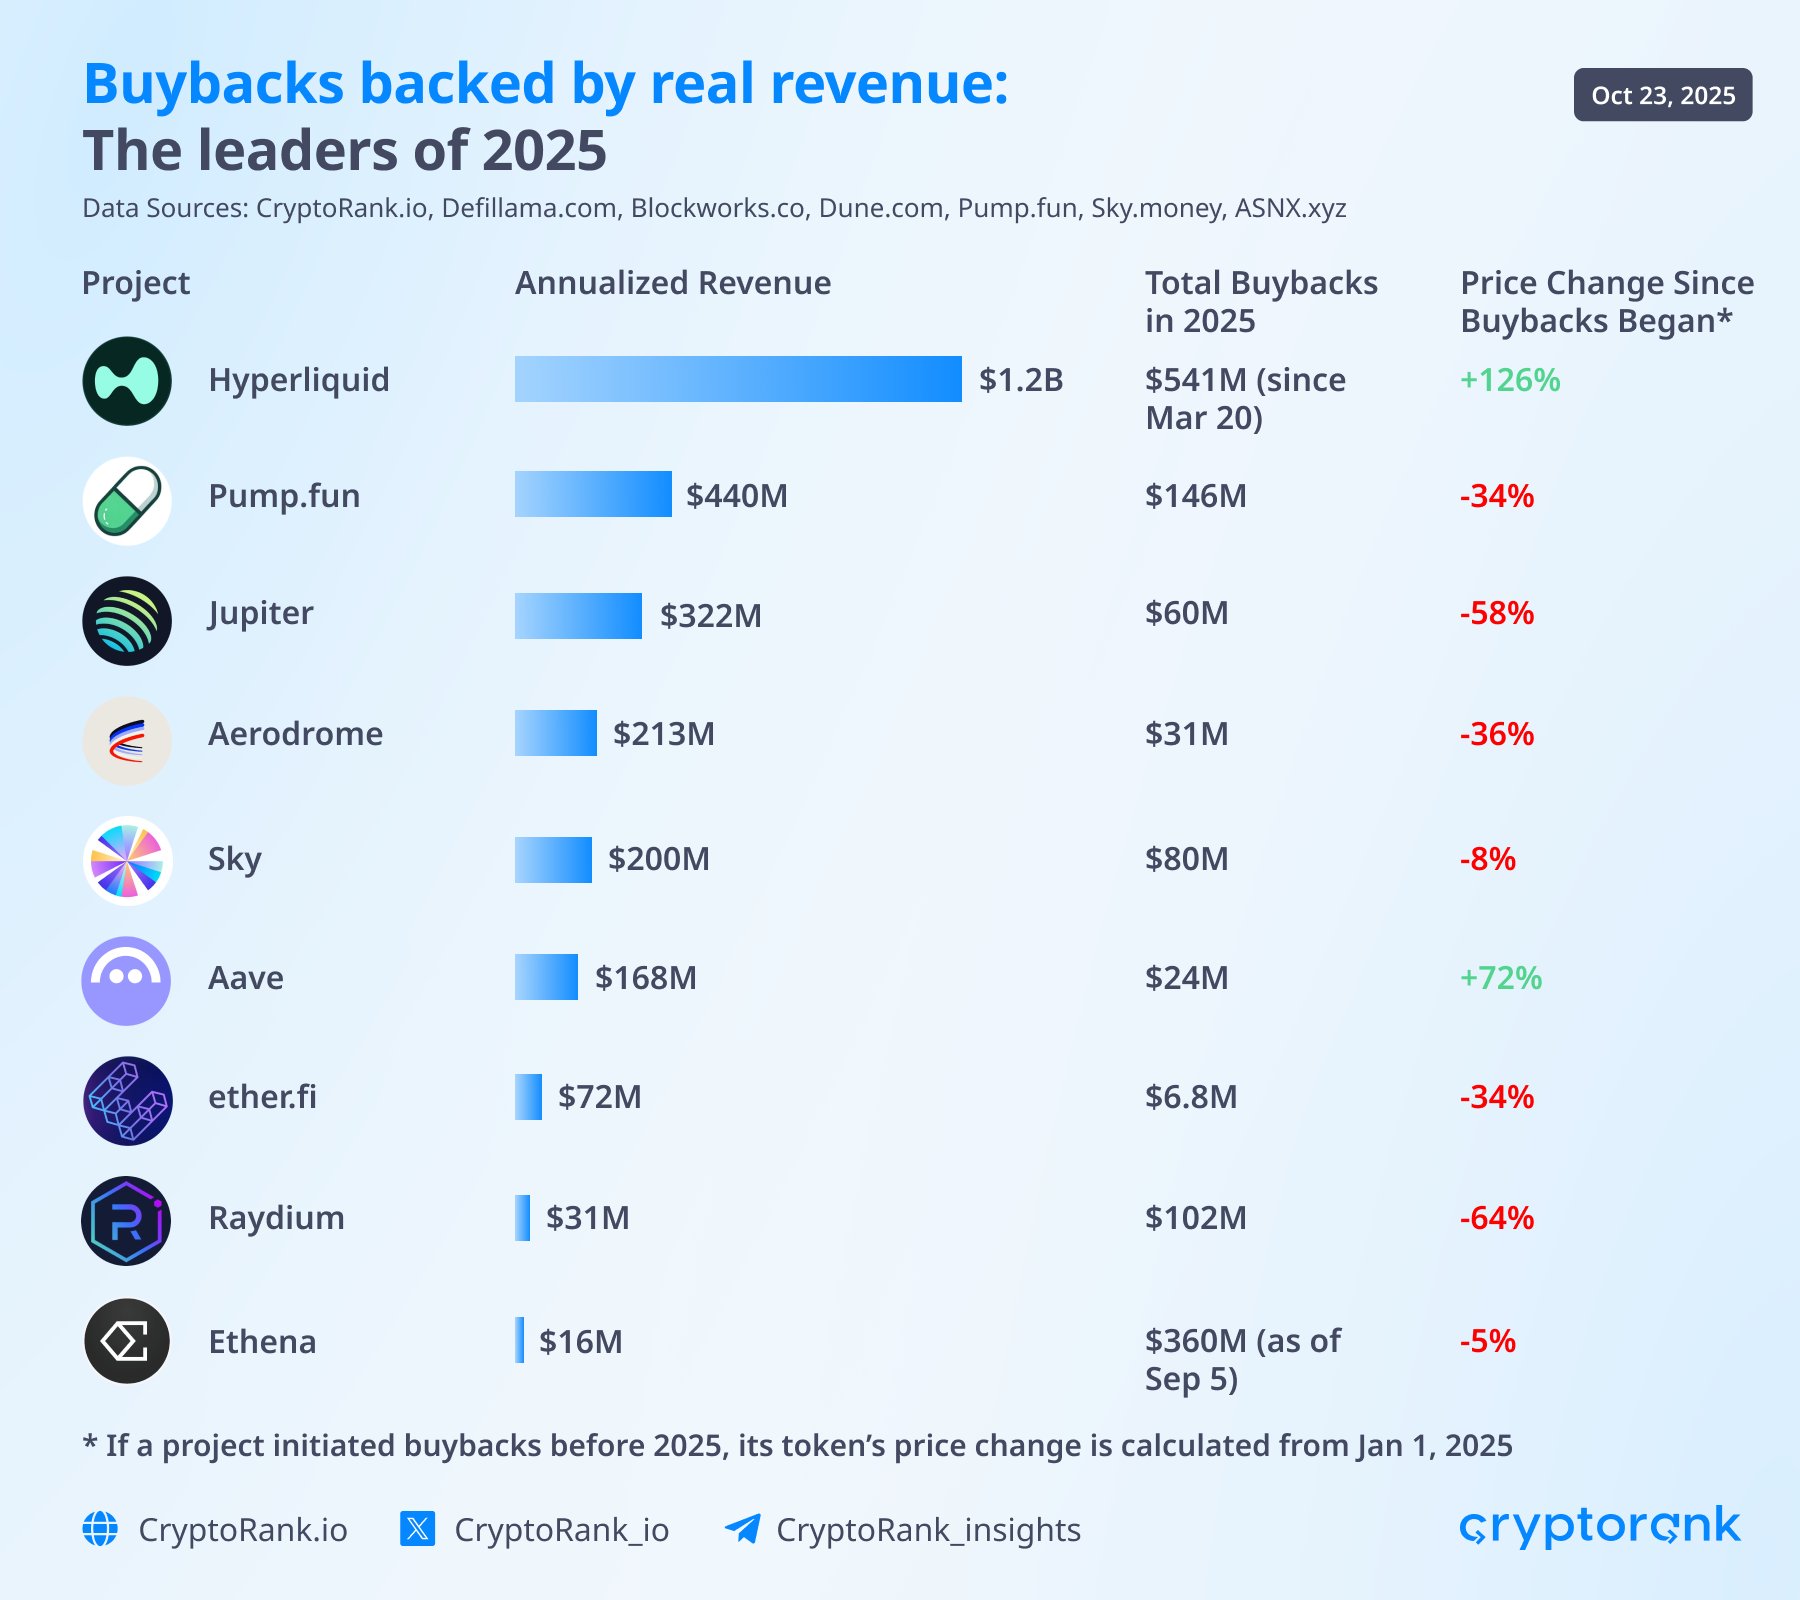Image resolution: width=1800 pixels, height=1600 pixels.
Task: Click the Annualized Revenue column header
Action: tap(672, 284)
